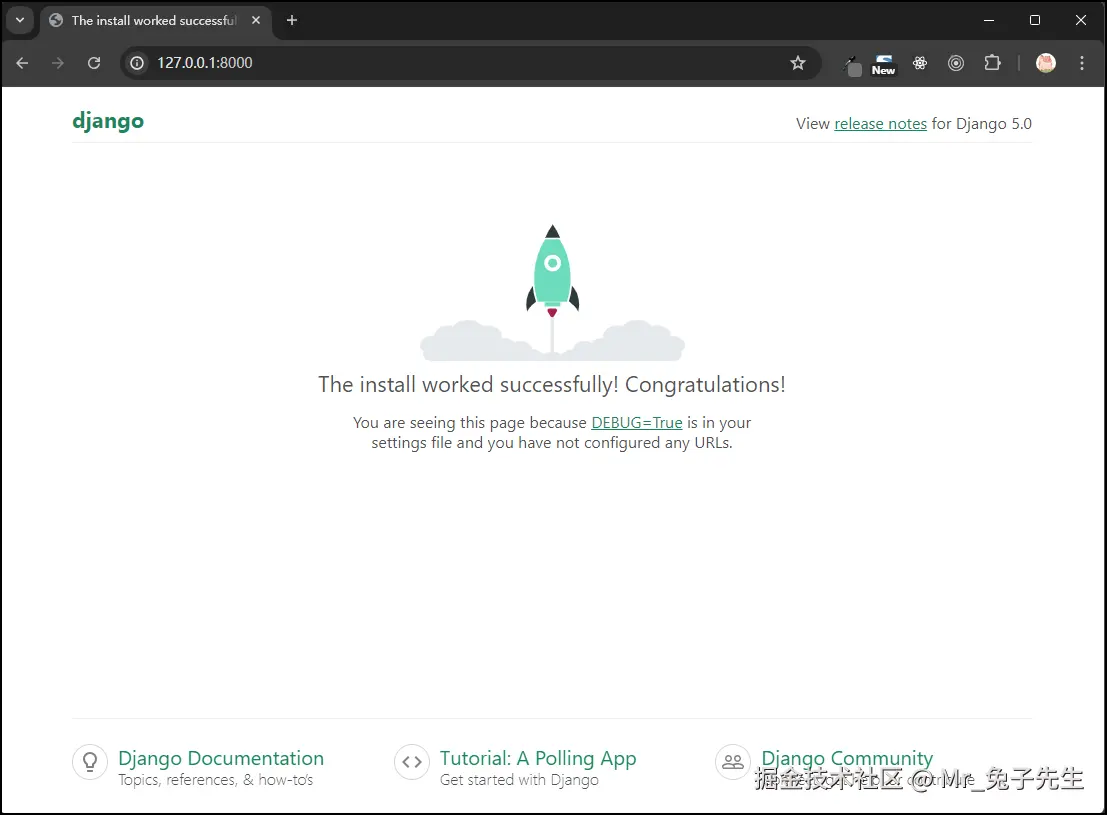Open the React developer tools extension
This screenshot has width=1107, height=815.
(920, 63)
